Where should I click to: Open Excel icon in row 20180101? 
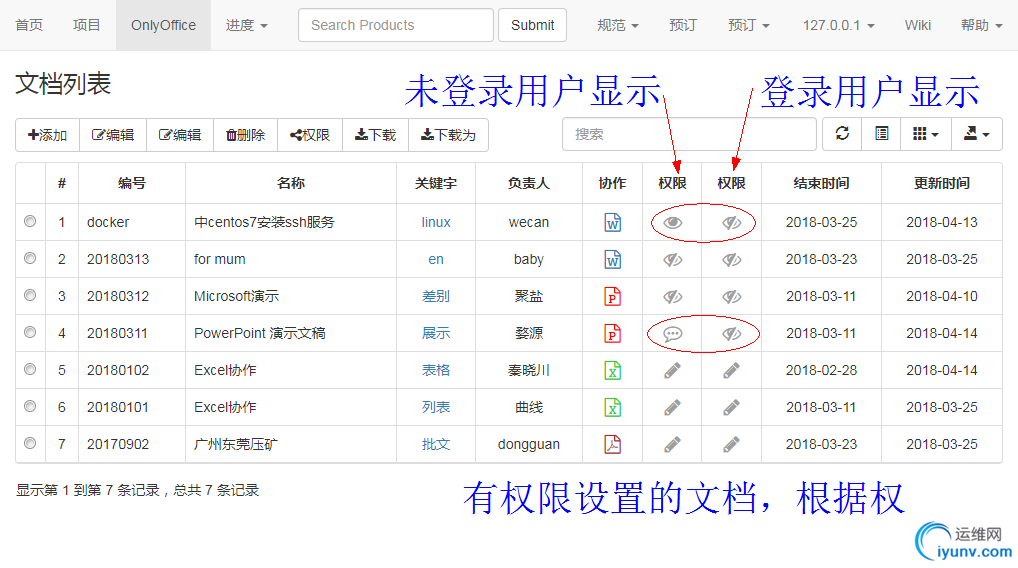pyautogui.click(x=612, y=407)
